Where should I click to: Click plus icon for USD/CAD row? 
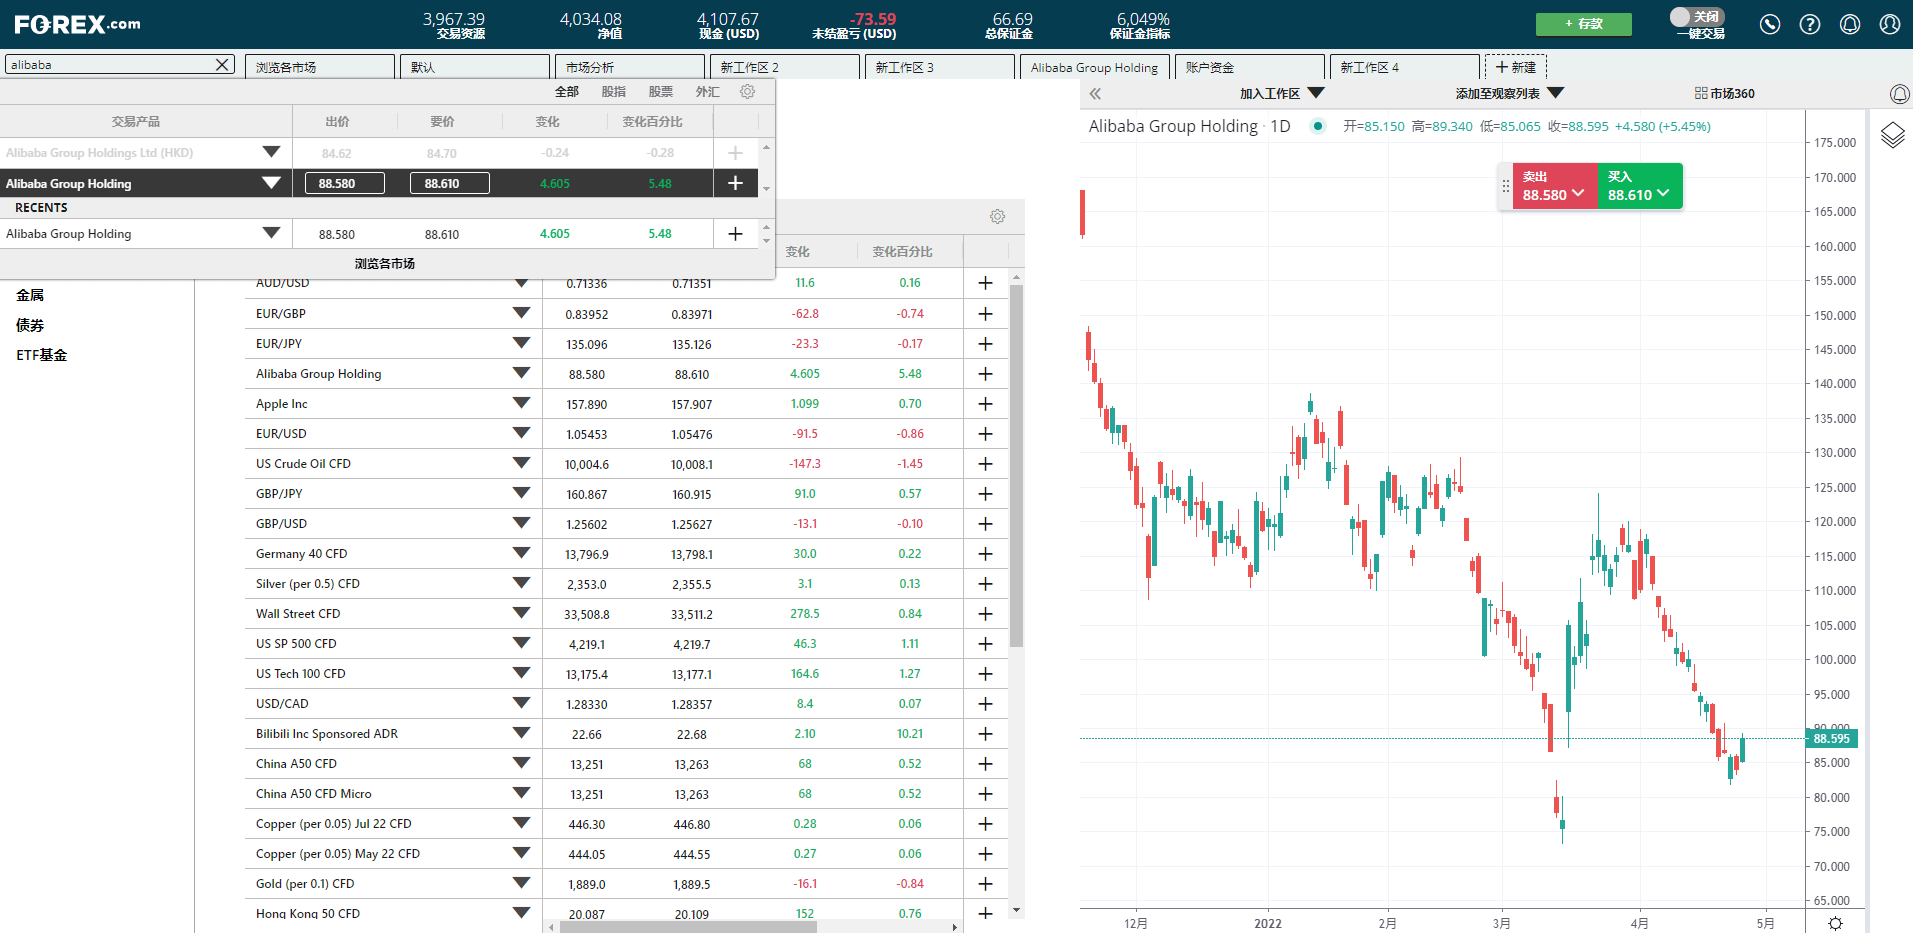(985, 704)
